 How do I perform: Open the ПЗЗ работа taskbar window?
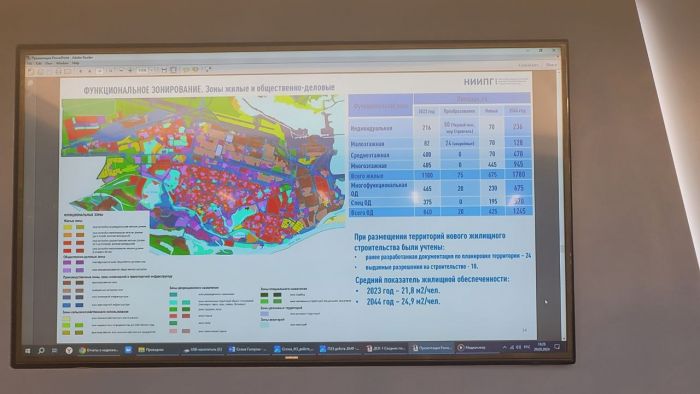point(340,348)
